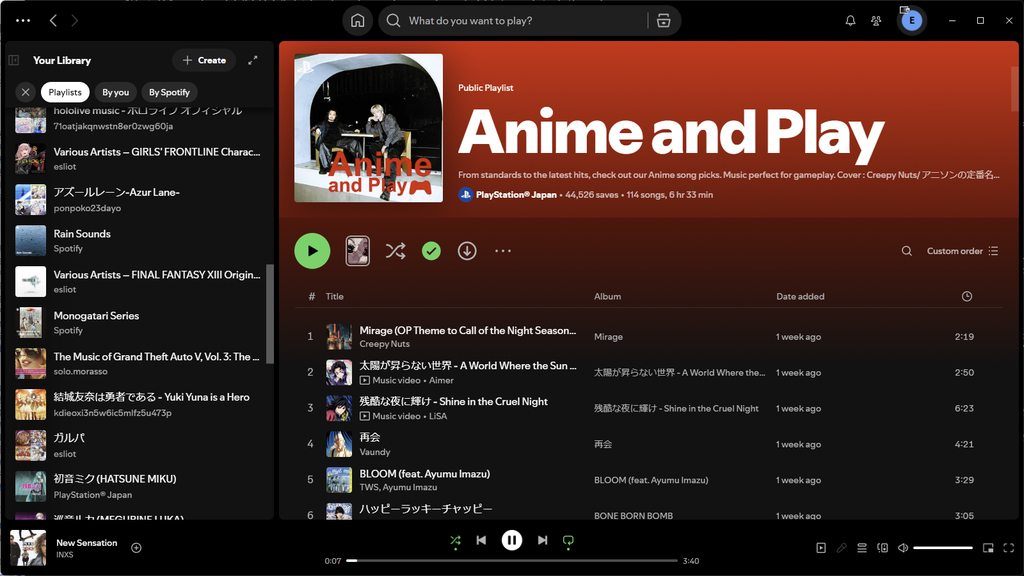
Task: Open the play queue
Action: [x=861, y=548]
